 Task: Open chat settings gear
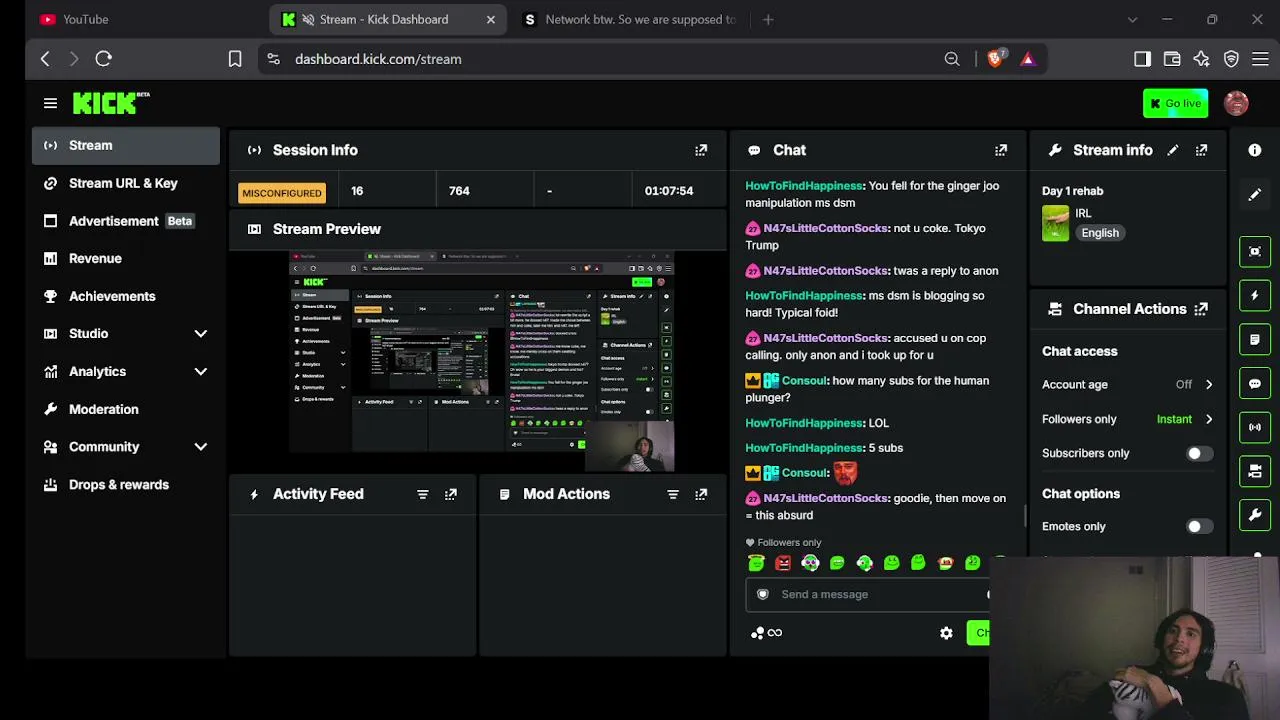(946, 633)
